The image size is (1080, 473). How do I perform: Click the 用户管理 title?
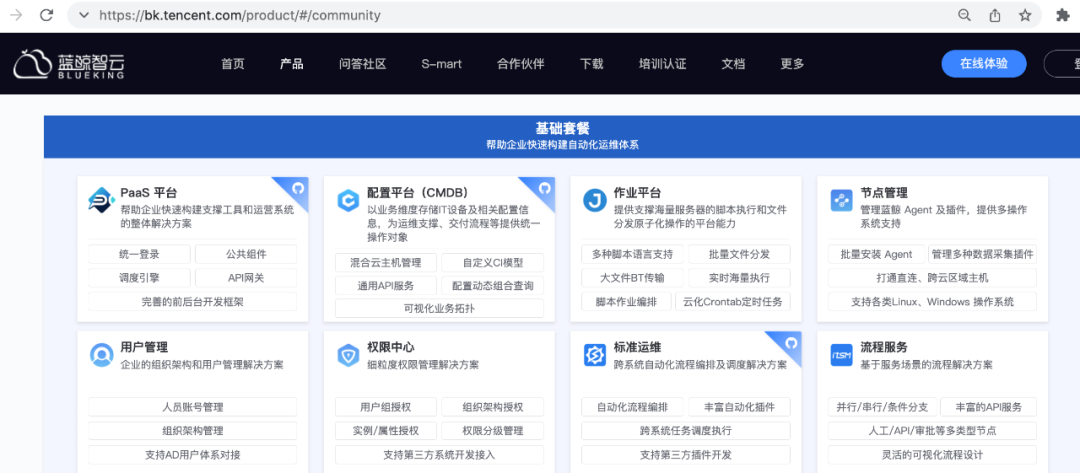click(144, 347)
